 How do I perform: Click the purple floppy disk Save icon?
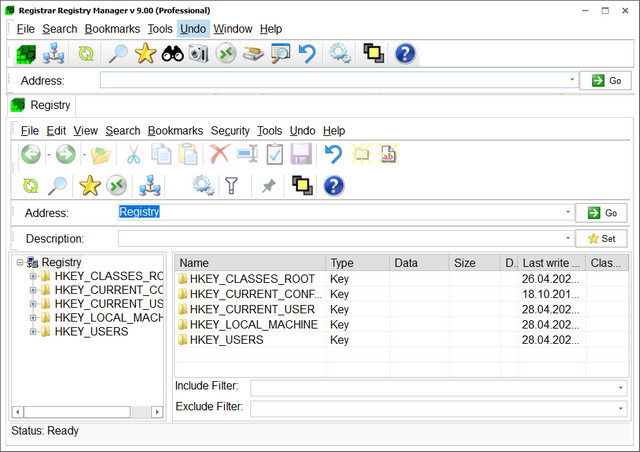click(302, 154)
